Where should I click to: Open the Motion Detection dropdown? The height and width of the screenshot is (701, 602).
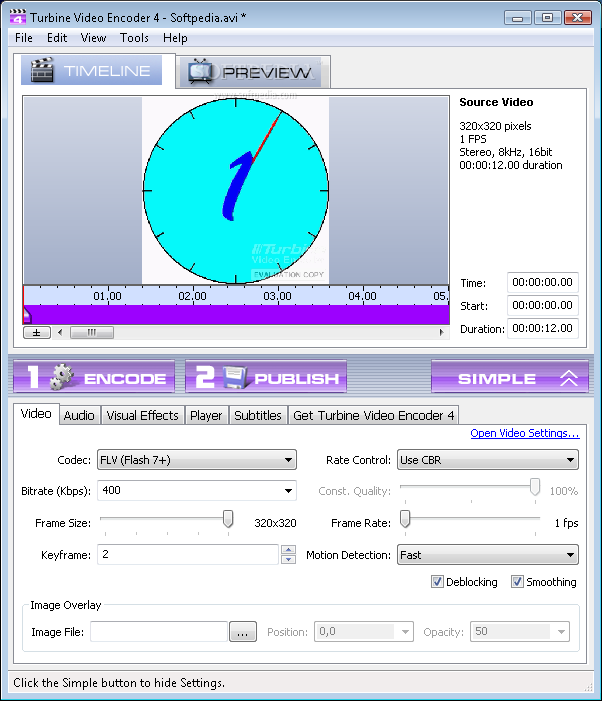(488, 555)
